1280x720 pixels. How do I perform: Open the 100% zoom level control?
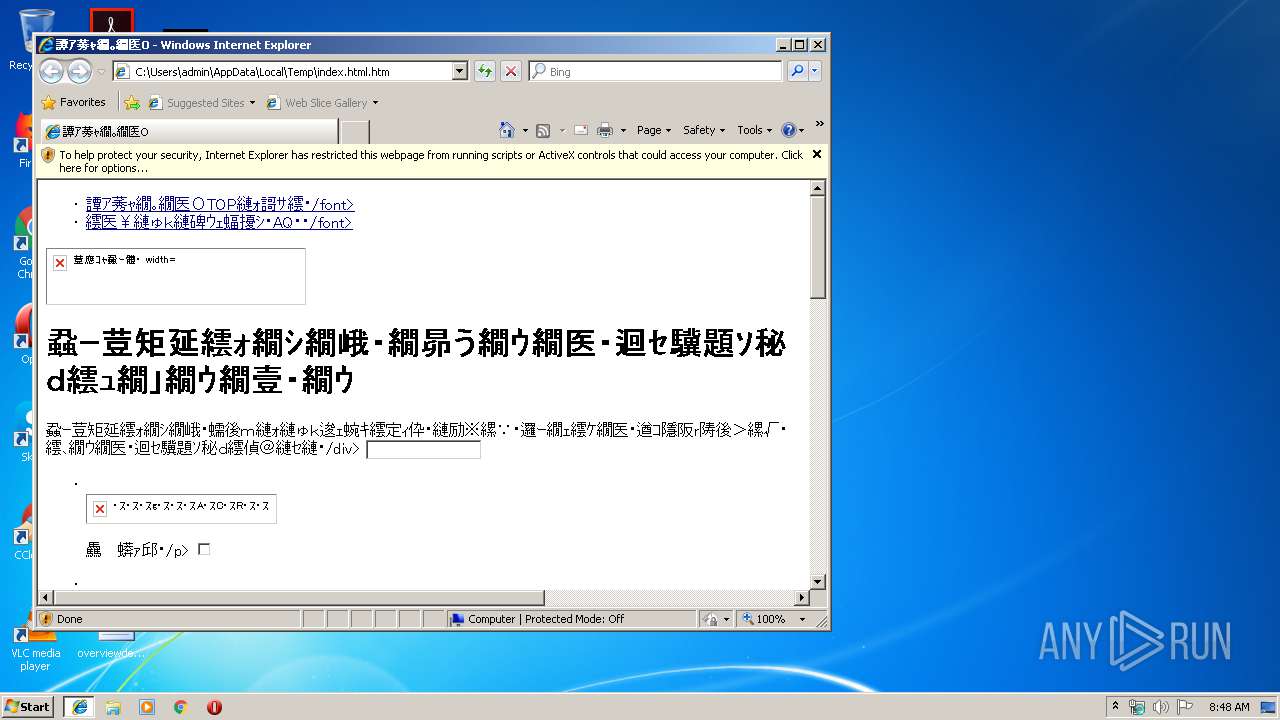click(x=773, y=619)
